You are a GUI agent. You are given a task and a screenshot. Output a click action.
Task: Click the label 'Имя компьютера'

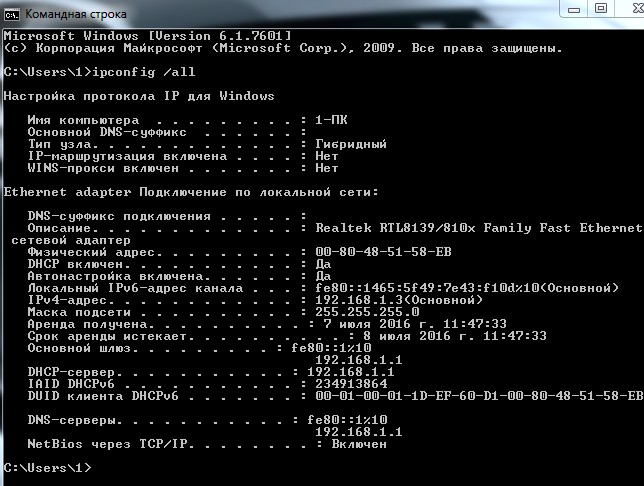click(x=83, y=120)
